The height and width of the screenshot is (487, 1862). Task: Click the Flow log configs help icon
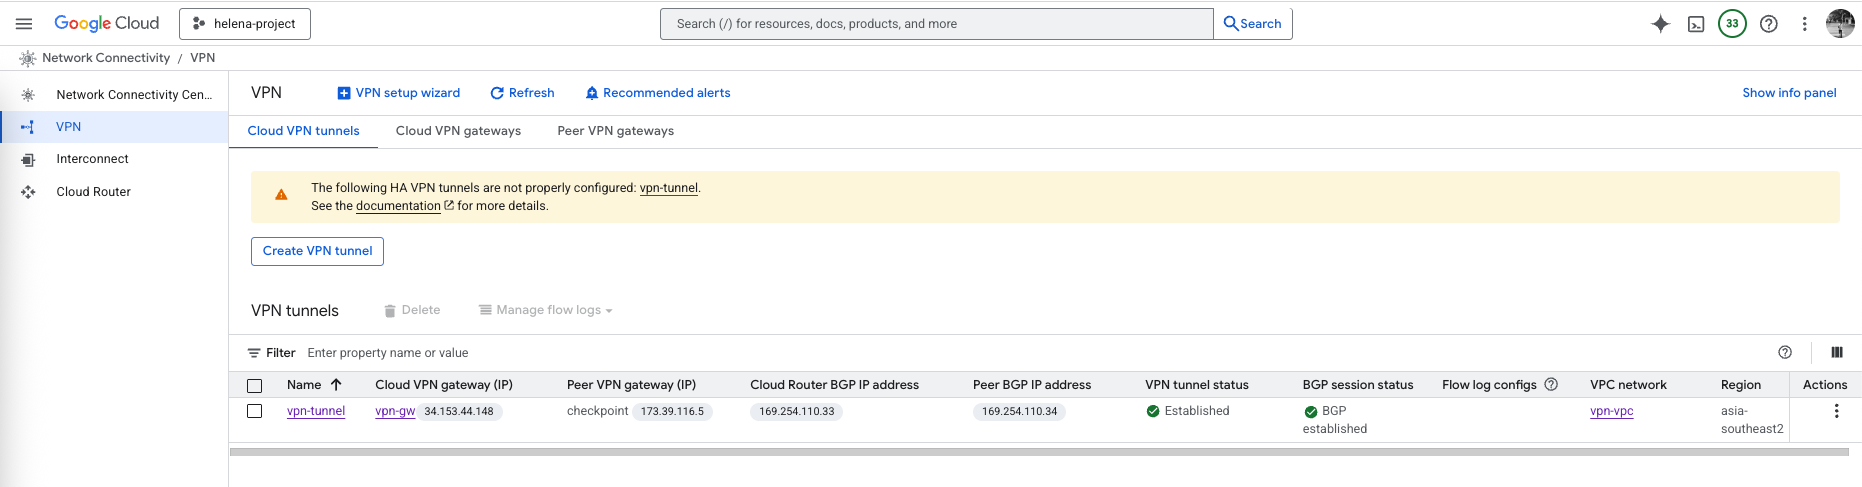click(1551, 384)
